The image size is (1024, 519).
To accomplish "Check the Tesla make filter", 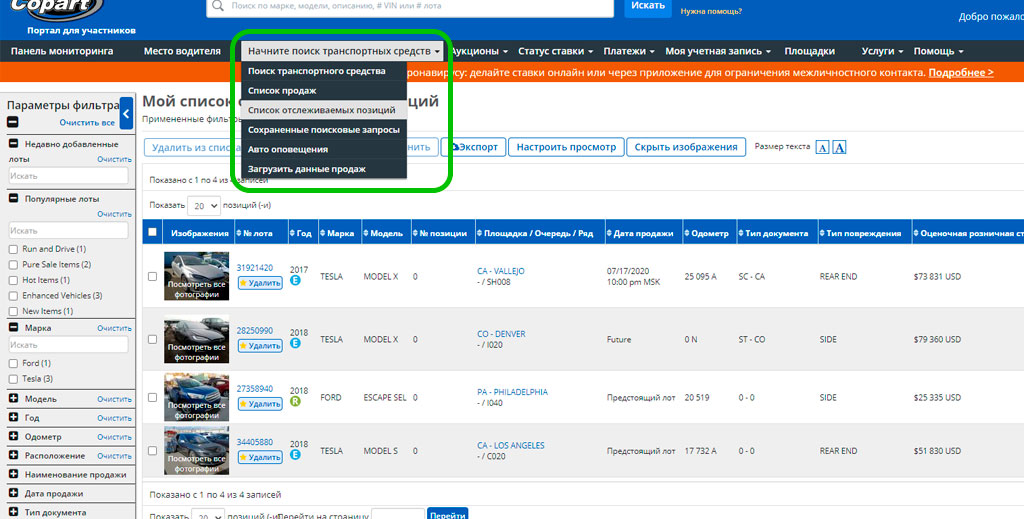I will click(x=13, y=379).
